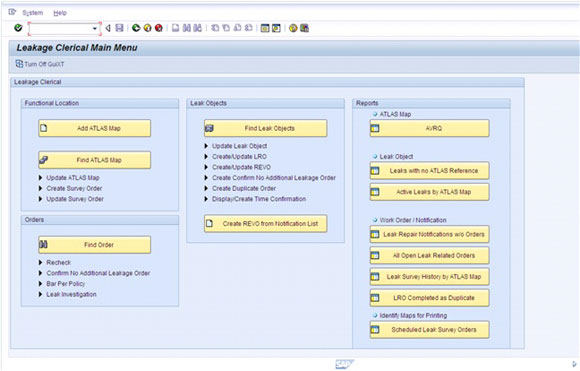The height and width of the screenshot is (371, 580).
Task: Click the Previous Page icon
Action: pos(226,28)
